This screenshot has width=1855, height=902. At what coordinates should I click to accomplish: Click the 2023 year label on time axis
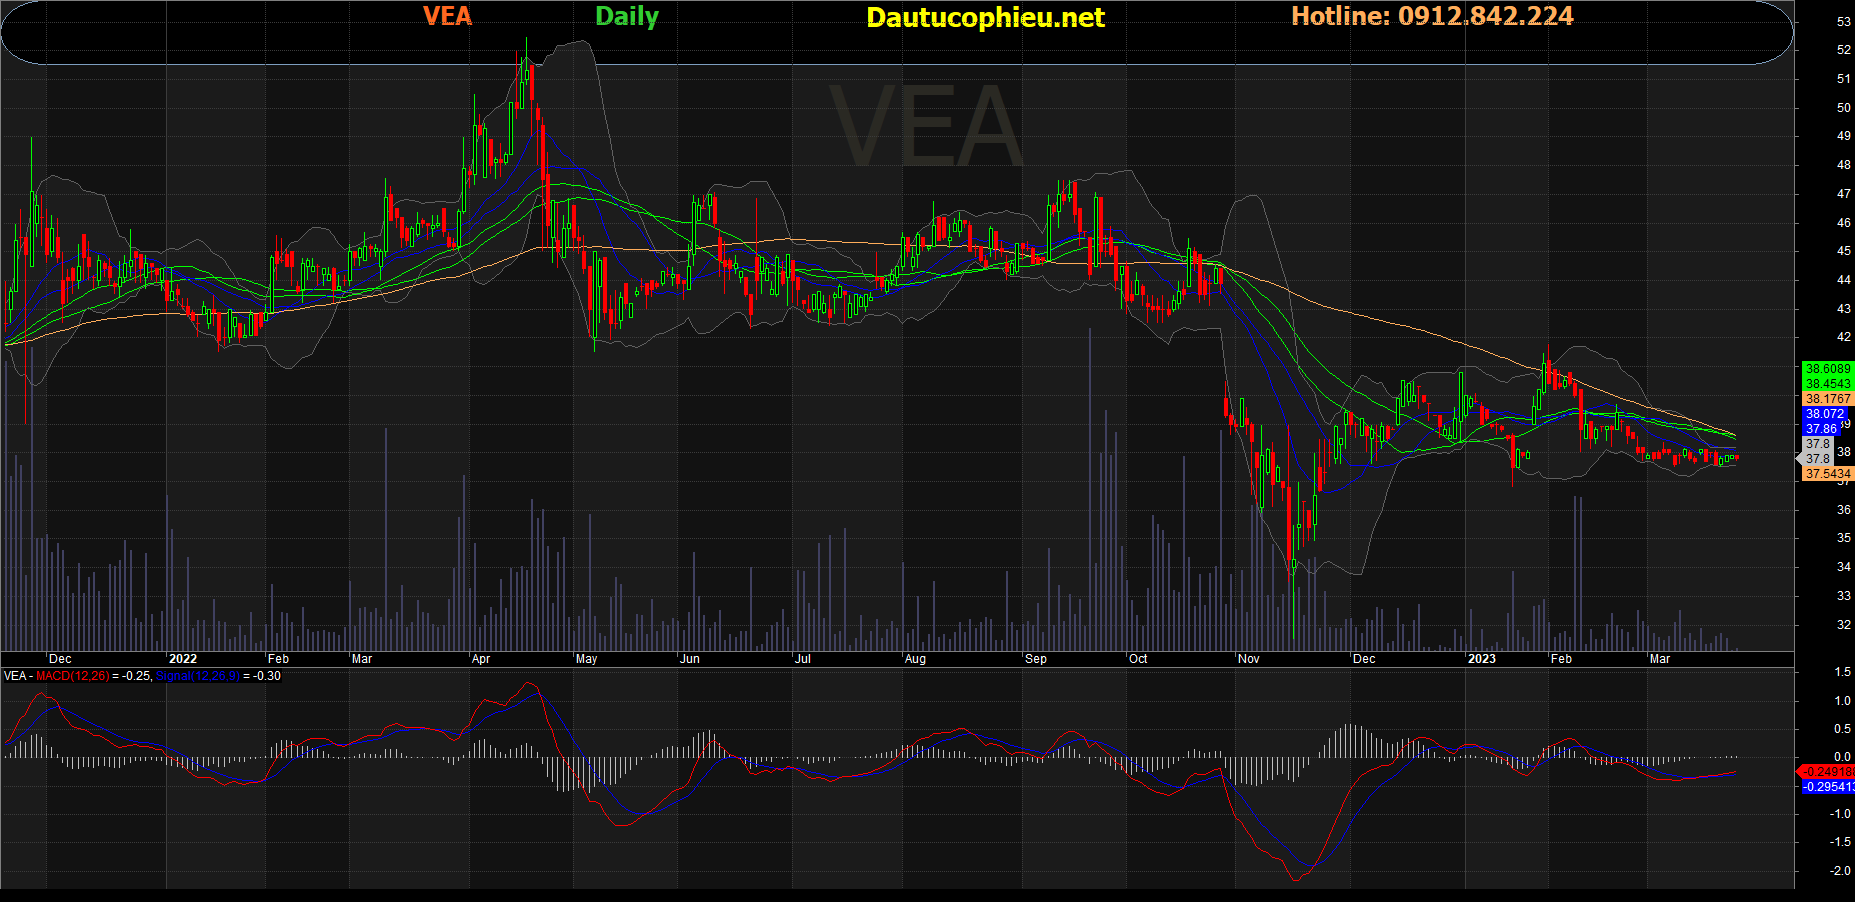point(1481,659)
